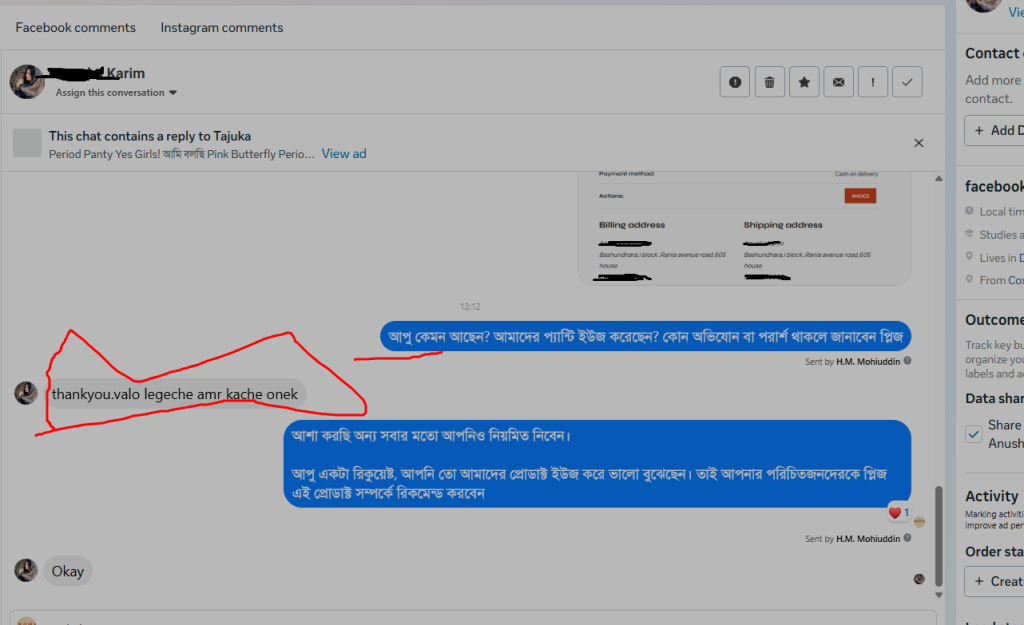Delete conversation using the trash icon
The image size is (1024, 625).
(769, 83)
